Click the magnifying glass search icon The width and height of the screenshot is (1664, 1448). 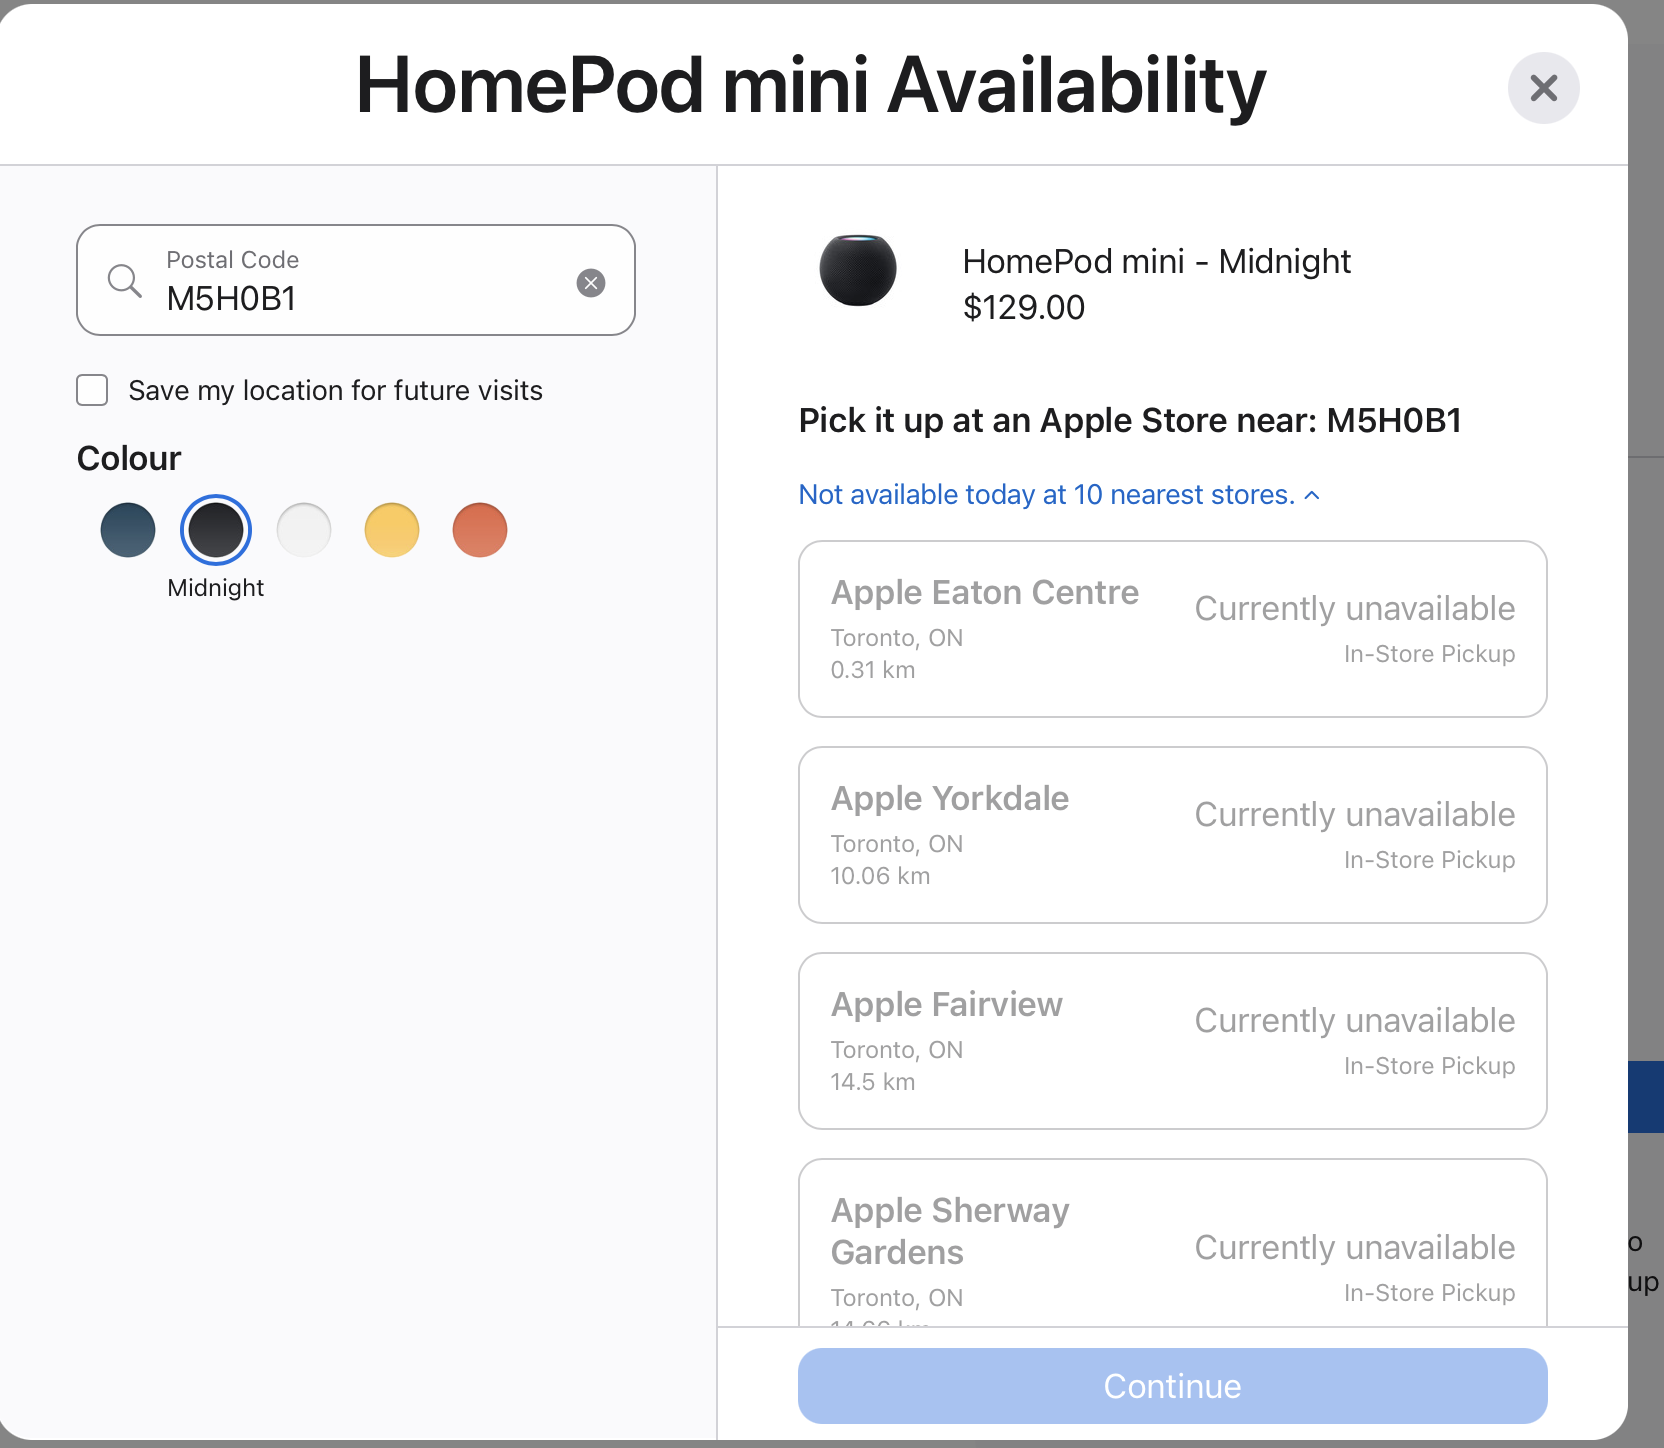click(x=125, y=281)
